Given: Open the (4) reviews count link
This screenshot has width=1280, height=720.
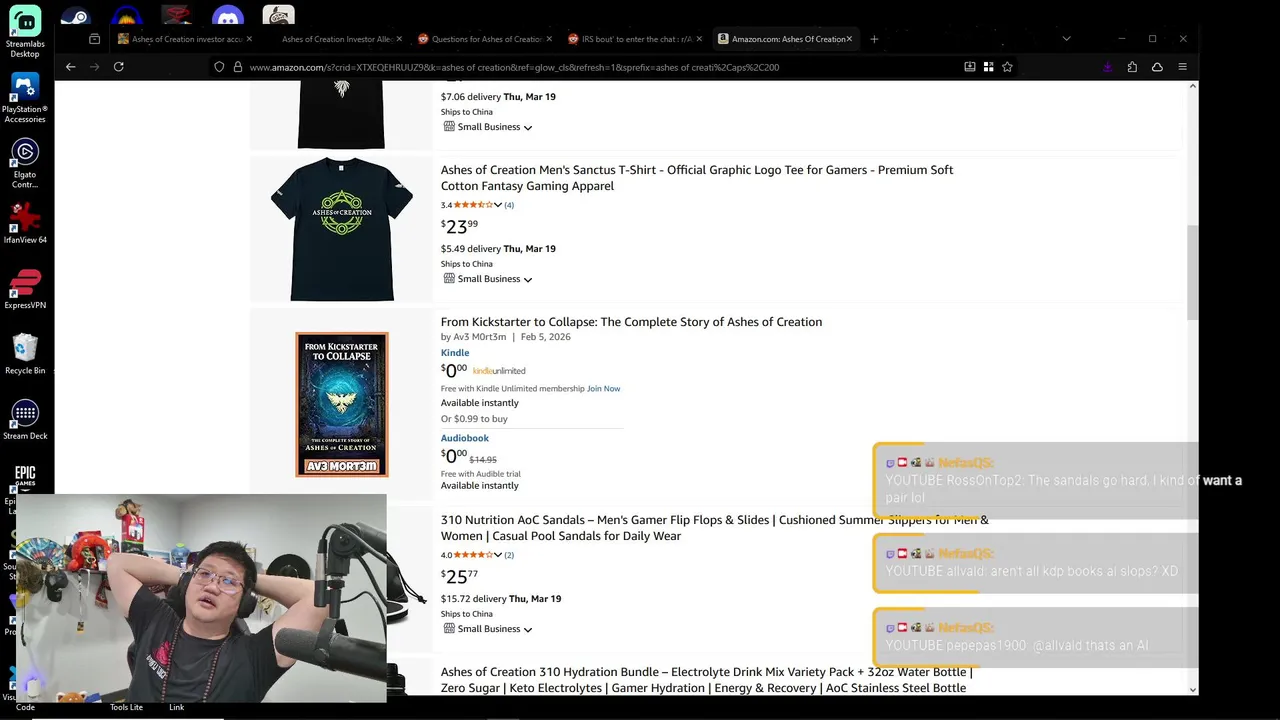Looking at the screenshot, I should point(509,205).
